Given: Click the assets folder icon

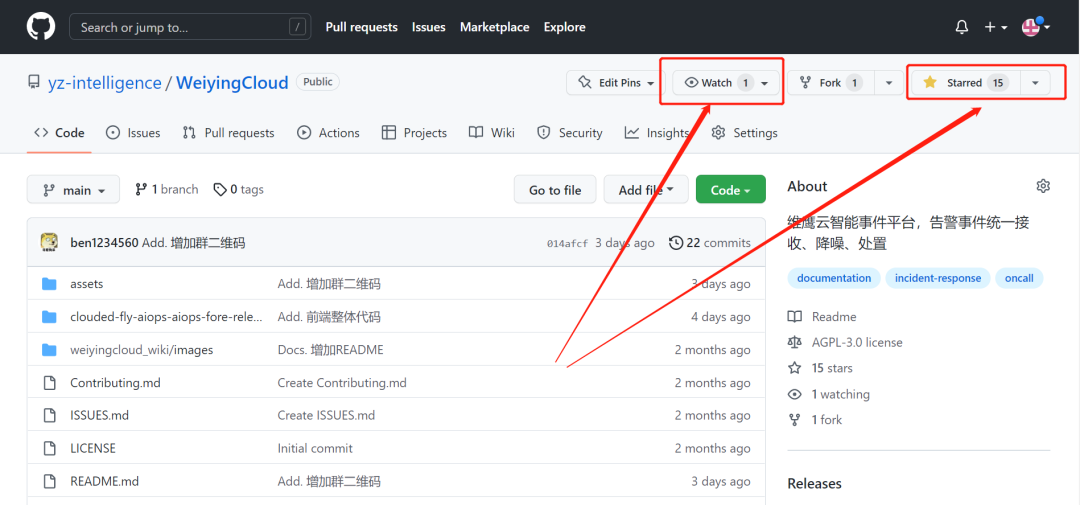Looking at the screenshot, I should [x=49, y=284].
